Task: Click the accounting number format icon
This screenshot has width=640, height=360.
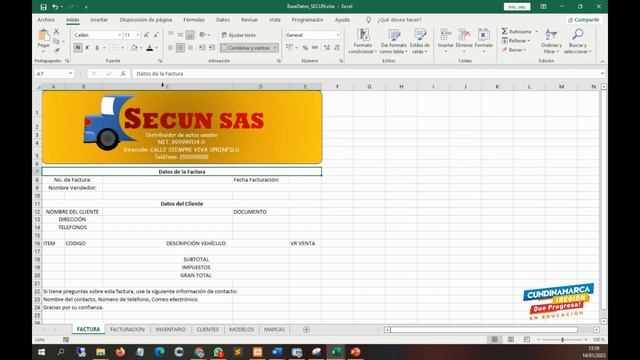Action: (x=289, y=48)
